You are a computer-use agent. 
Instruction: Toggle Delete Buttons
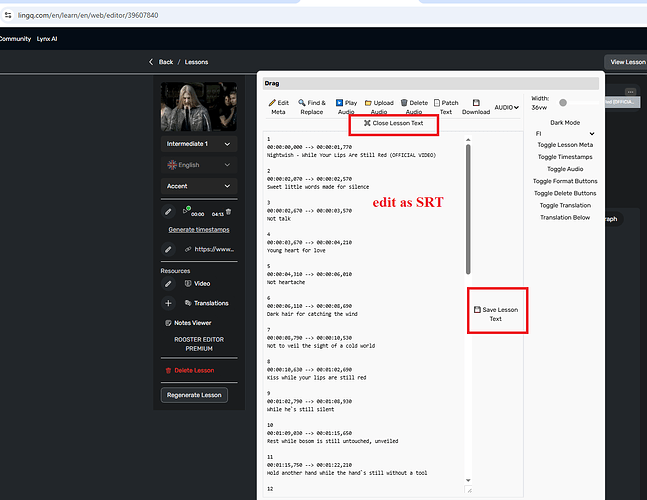point(565,193)
